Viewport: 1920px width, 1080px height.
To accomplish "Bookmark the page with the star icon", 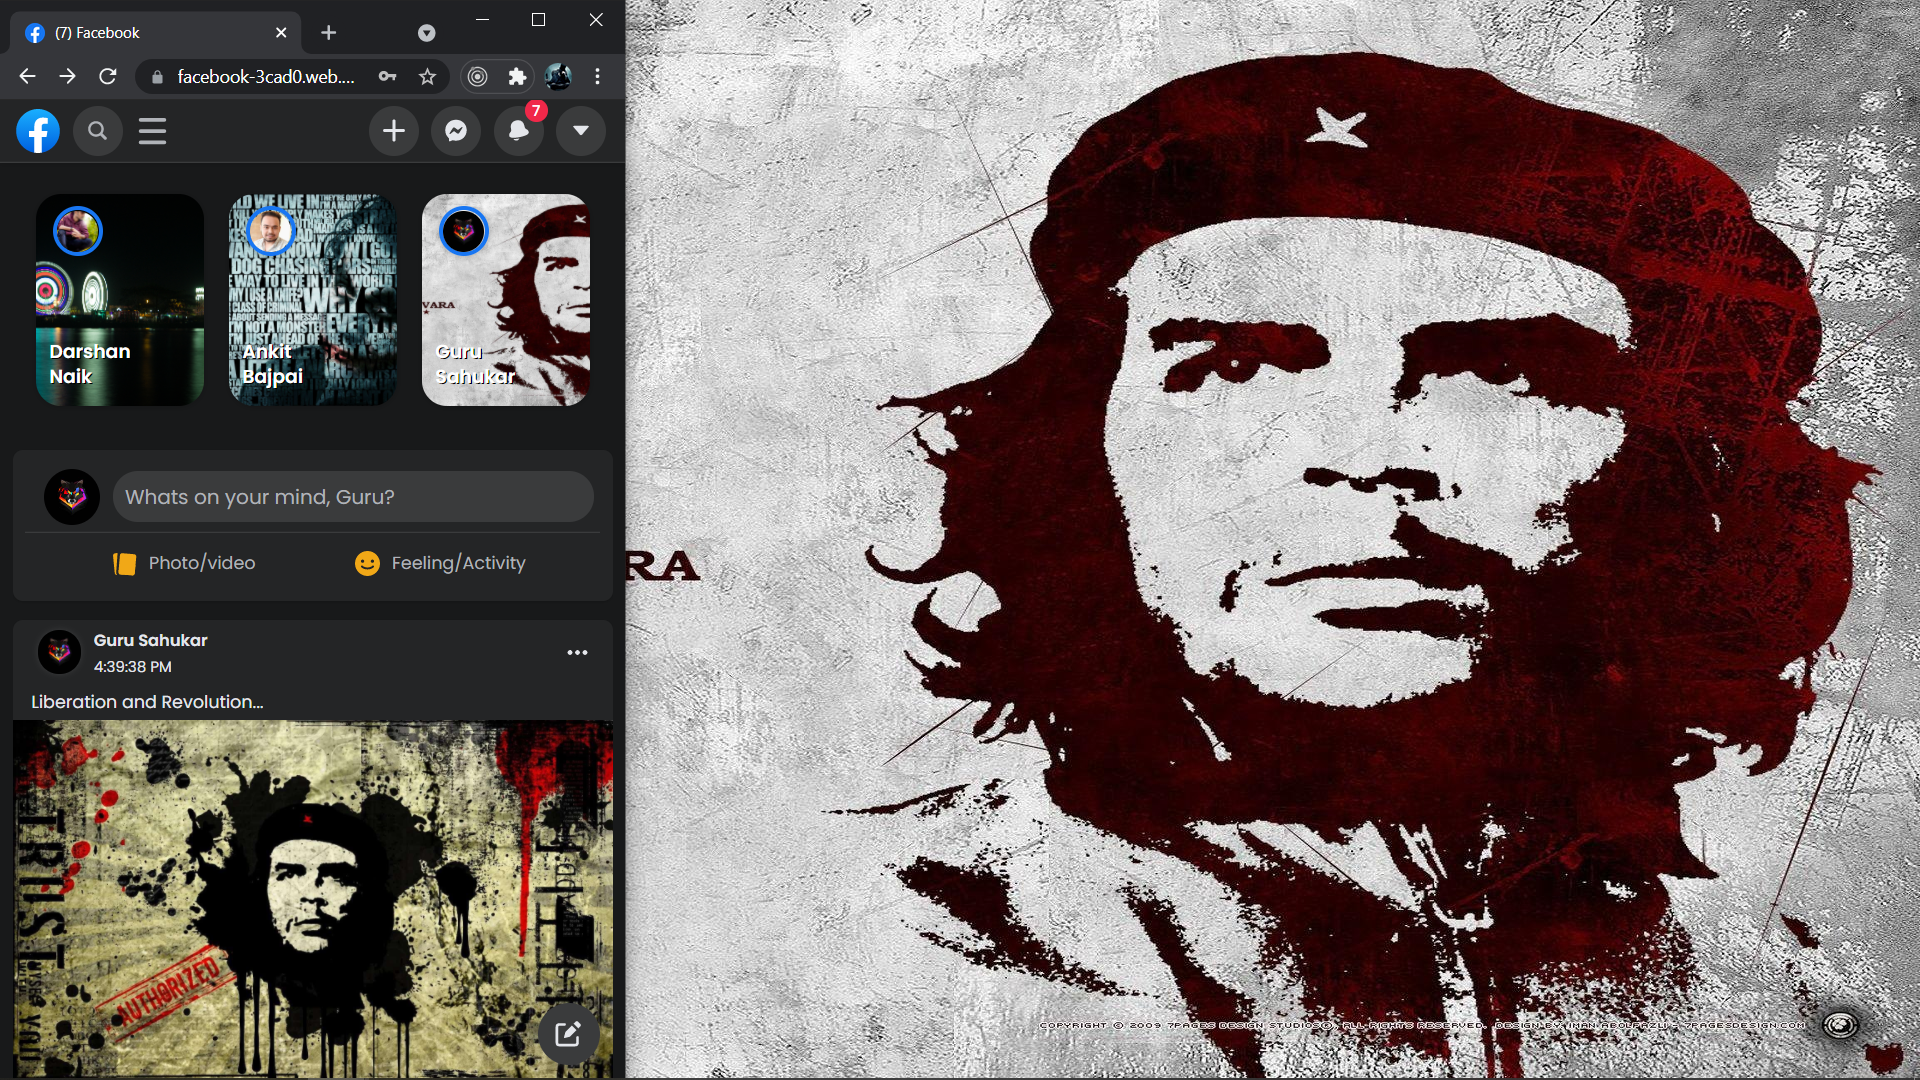I will coord(427,76).
